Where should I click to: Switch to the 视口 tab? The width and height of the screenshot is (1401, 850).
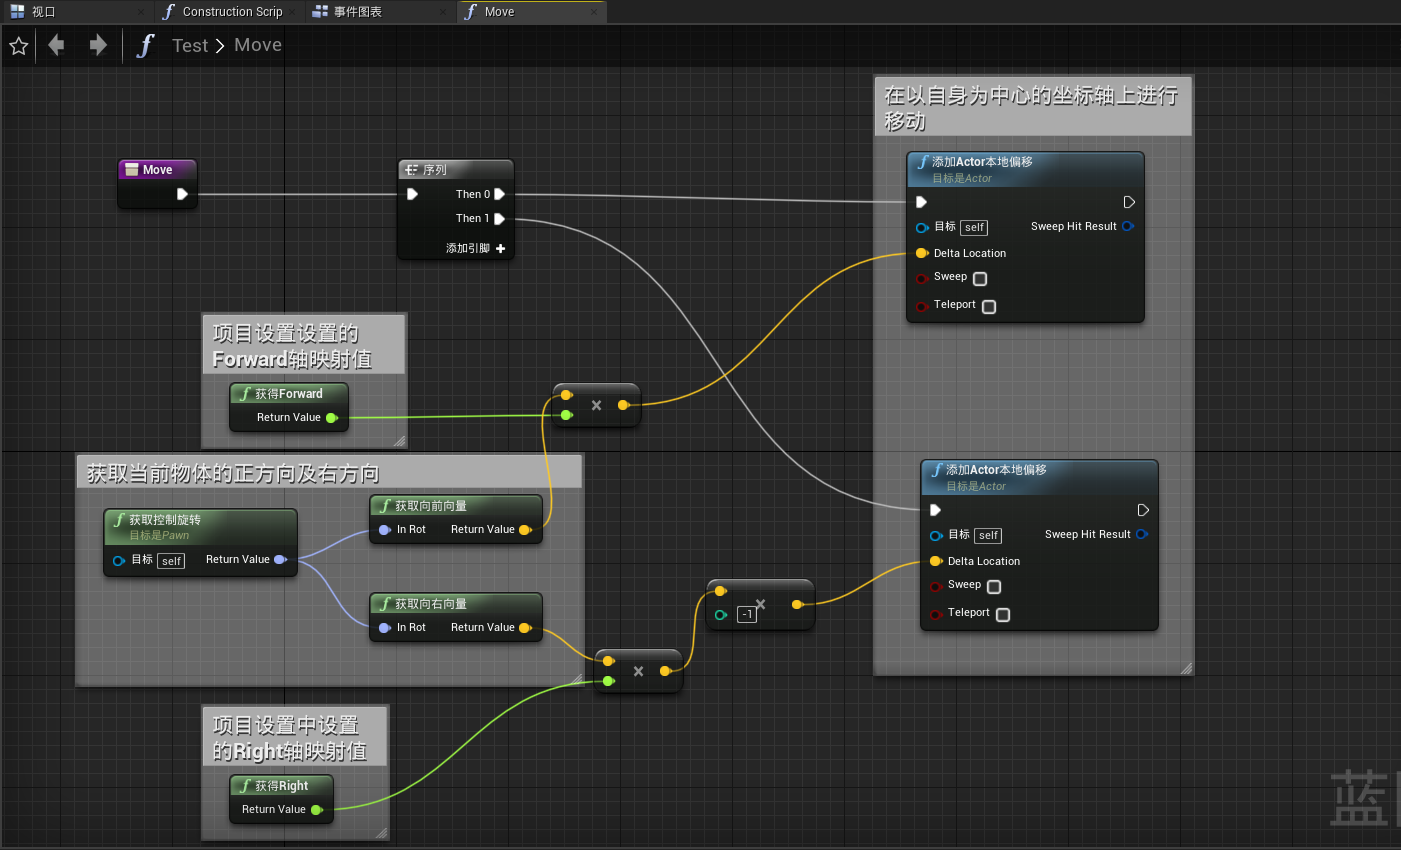(x=40, y=12)
